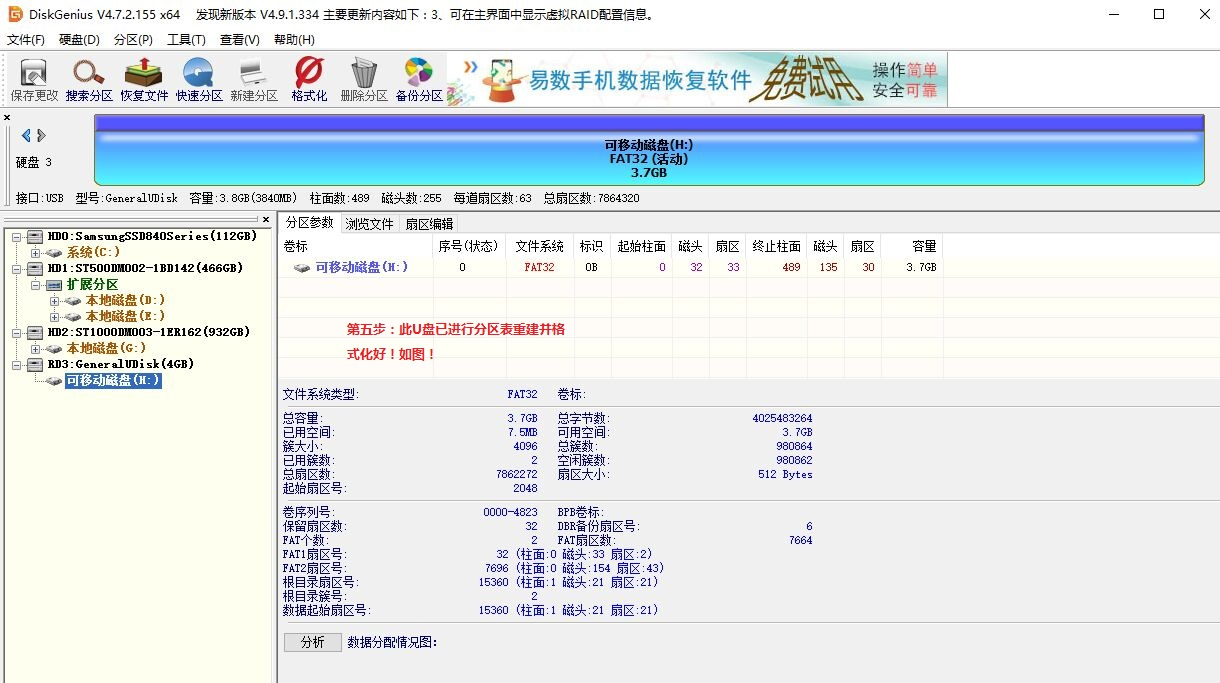Click the 终止柱面 column header
This screenshot has width=1220, height=683.
pos(776,246)
